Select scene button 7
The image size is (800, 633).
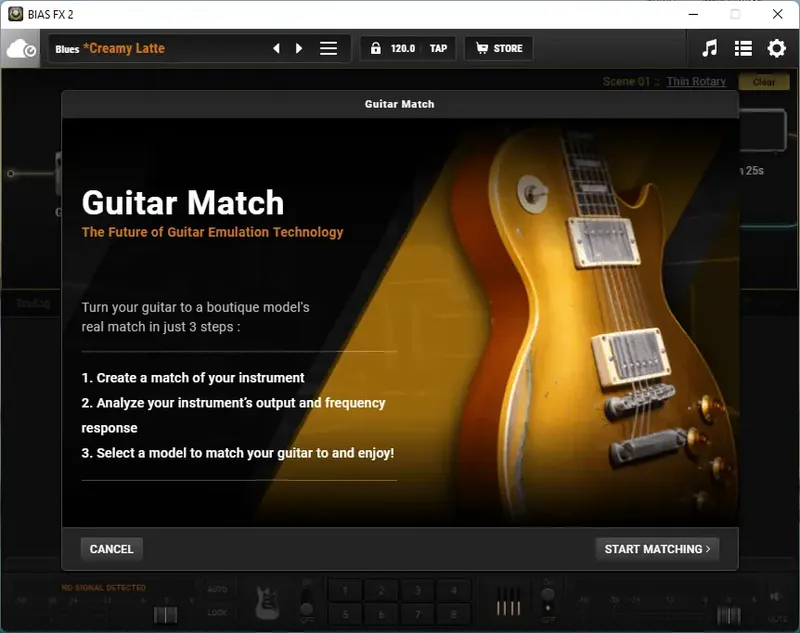point(417,614)
